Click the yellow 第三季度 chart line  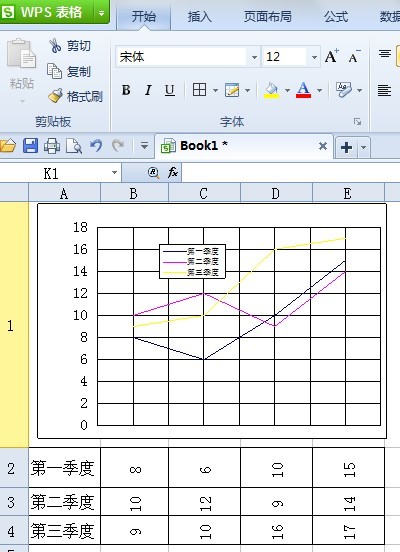239,282
